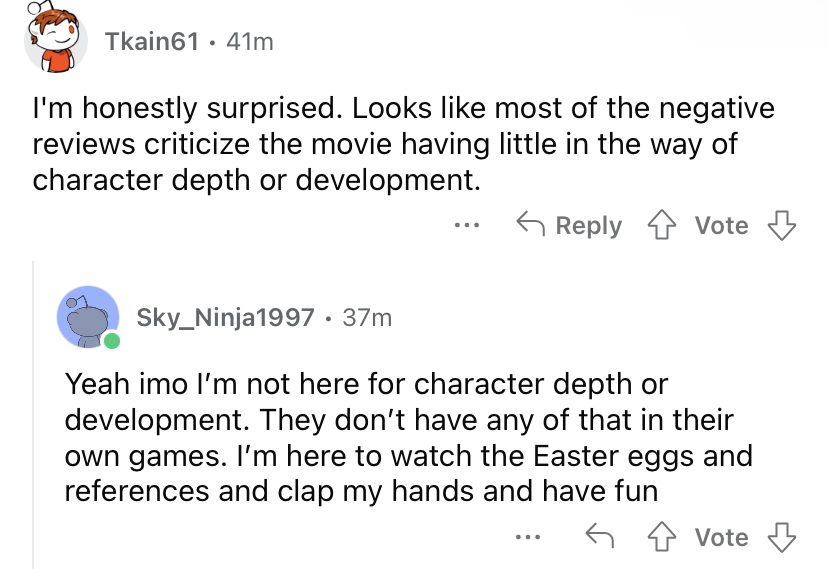
Task: Downvote Sky_Ninja1997's reply
Action: pyautogui.click(x=783, y=538)
